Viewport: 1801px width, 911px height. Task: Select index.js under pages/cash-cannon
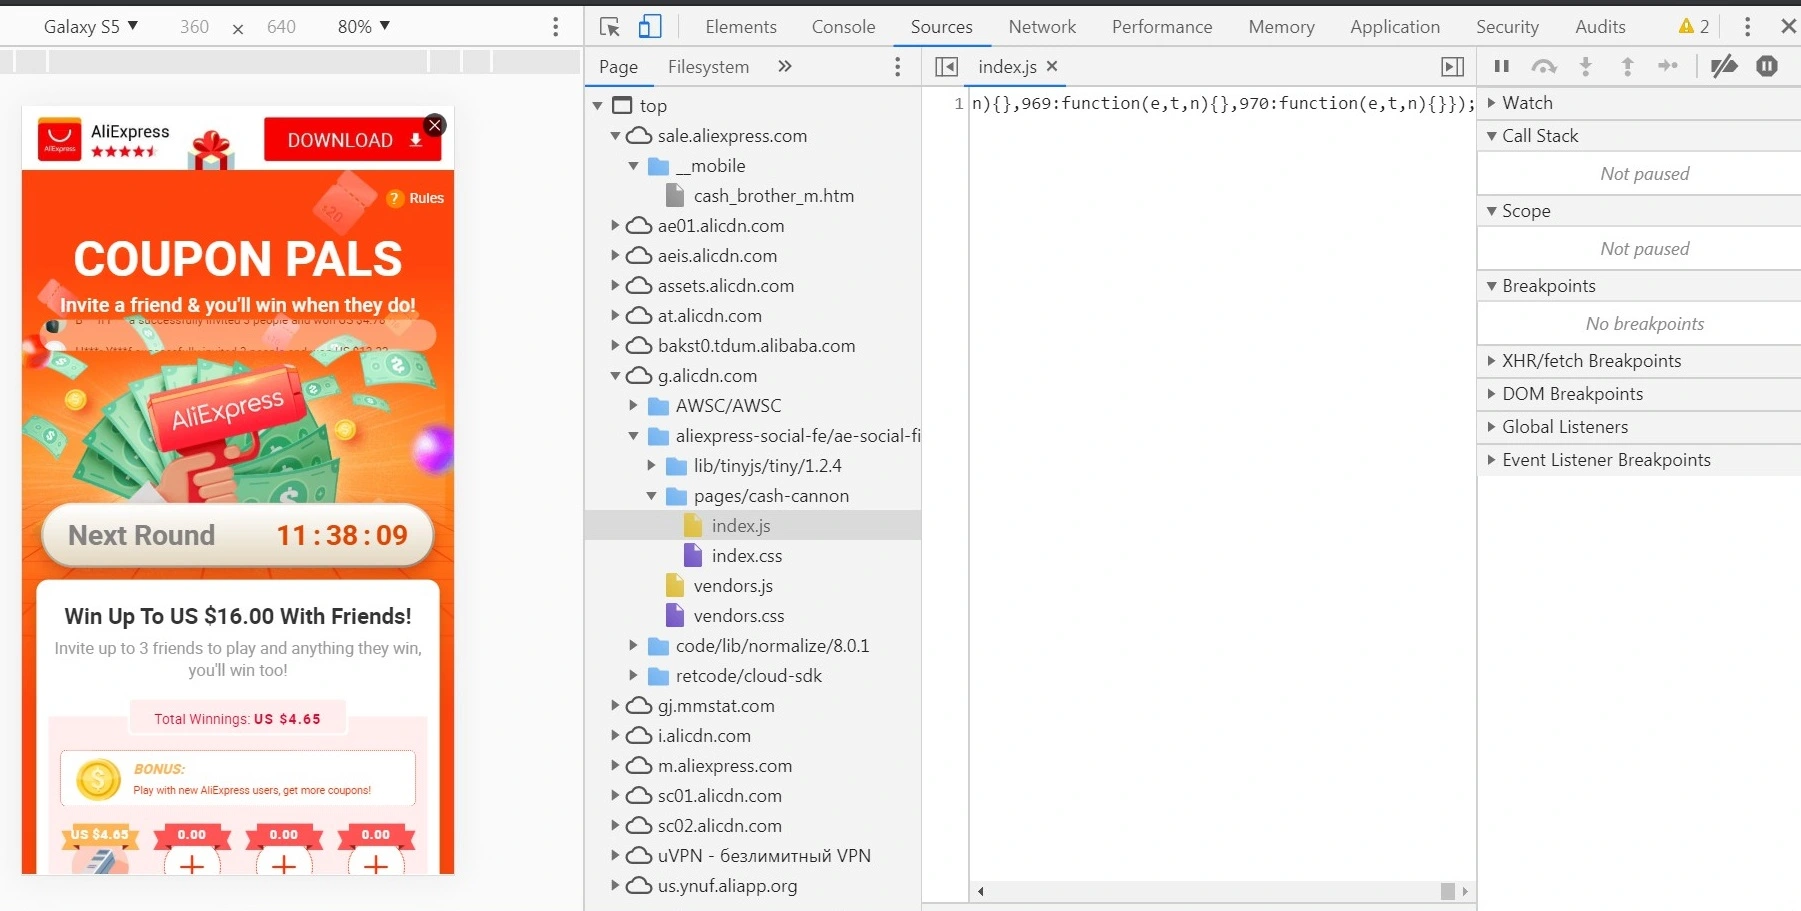[740, 526]
